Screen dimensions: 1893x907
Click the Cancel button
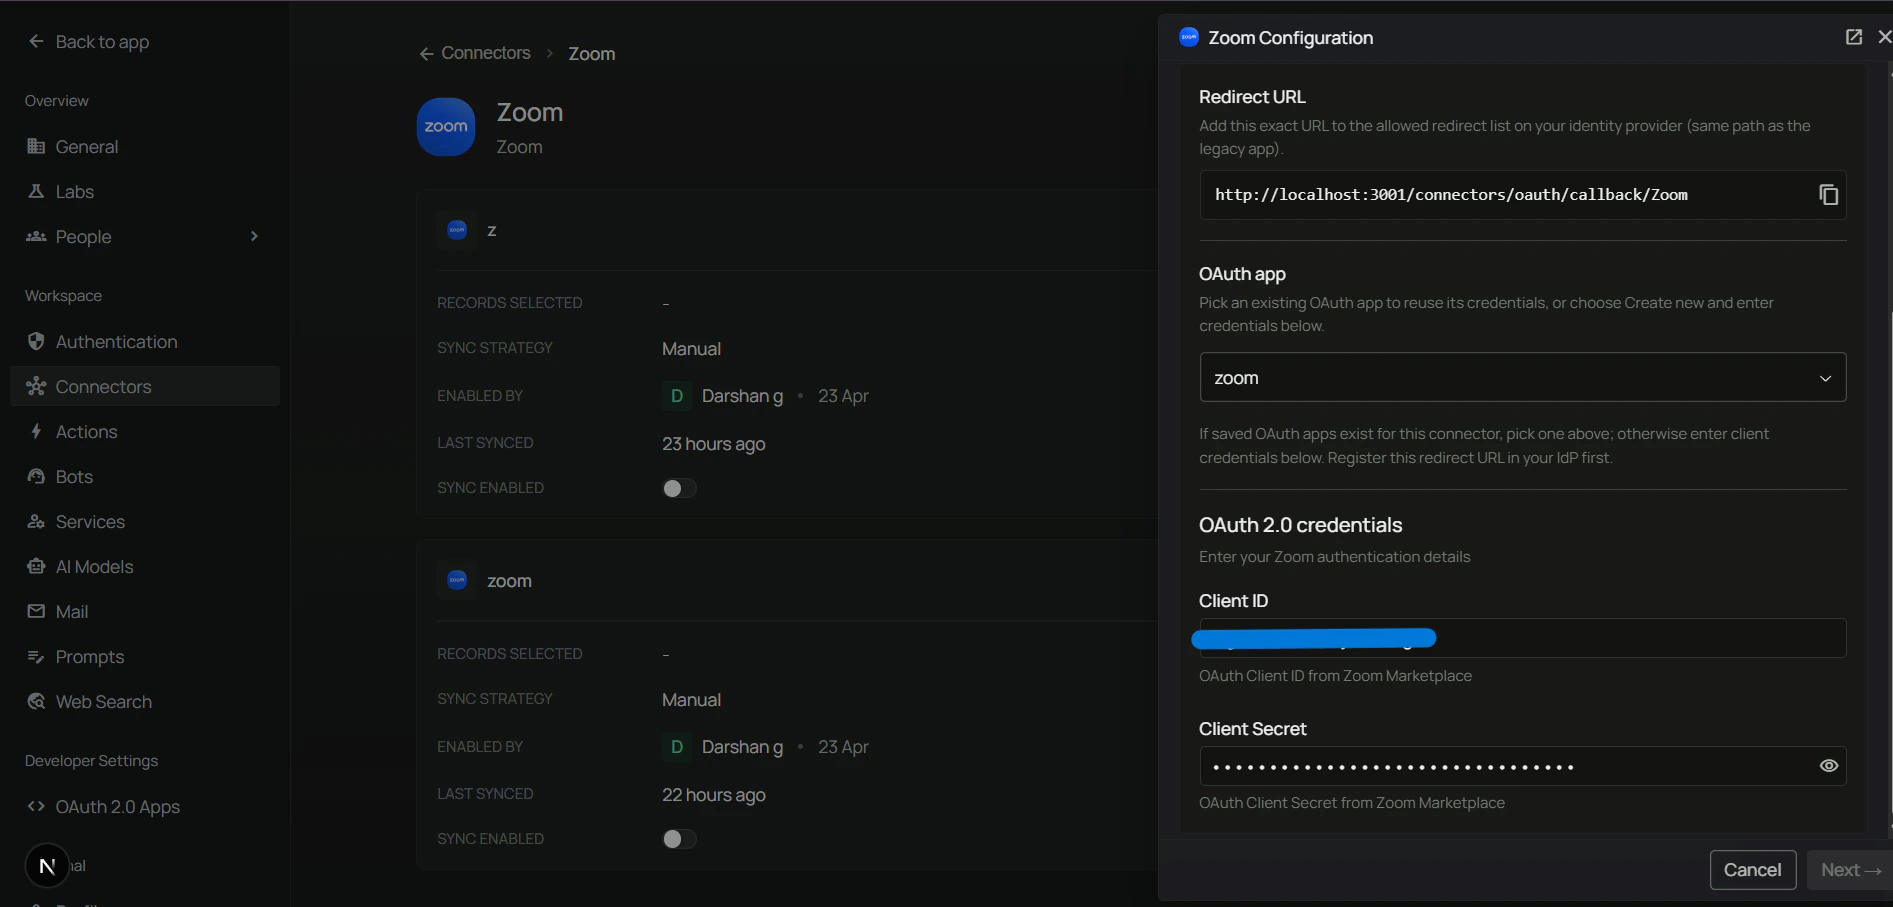point(1752,870)
